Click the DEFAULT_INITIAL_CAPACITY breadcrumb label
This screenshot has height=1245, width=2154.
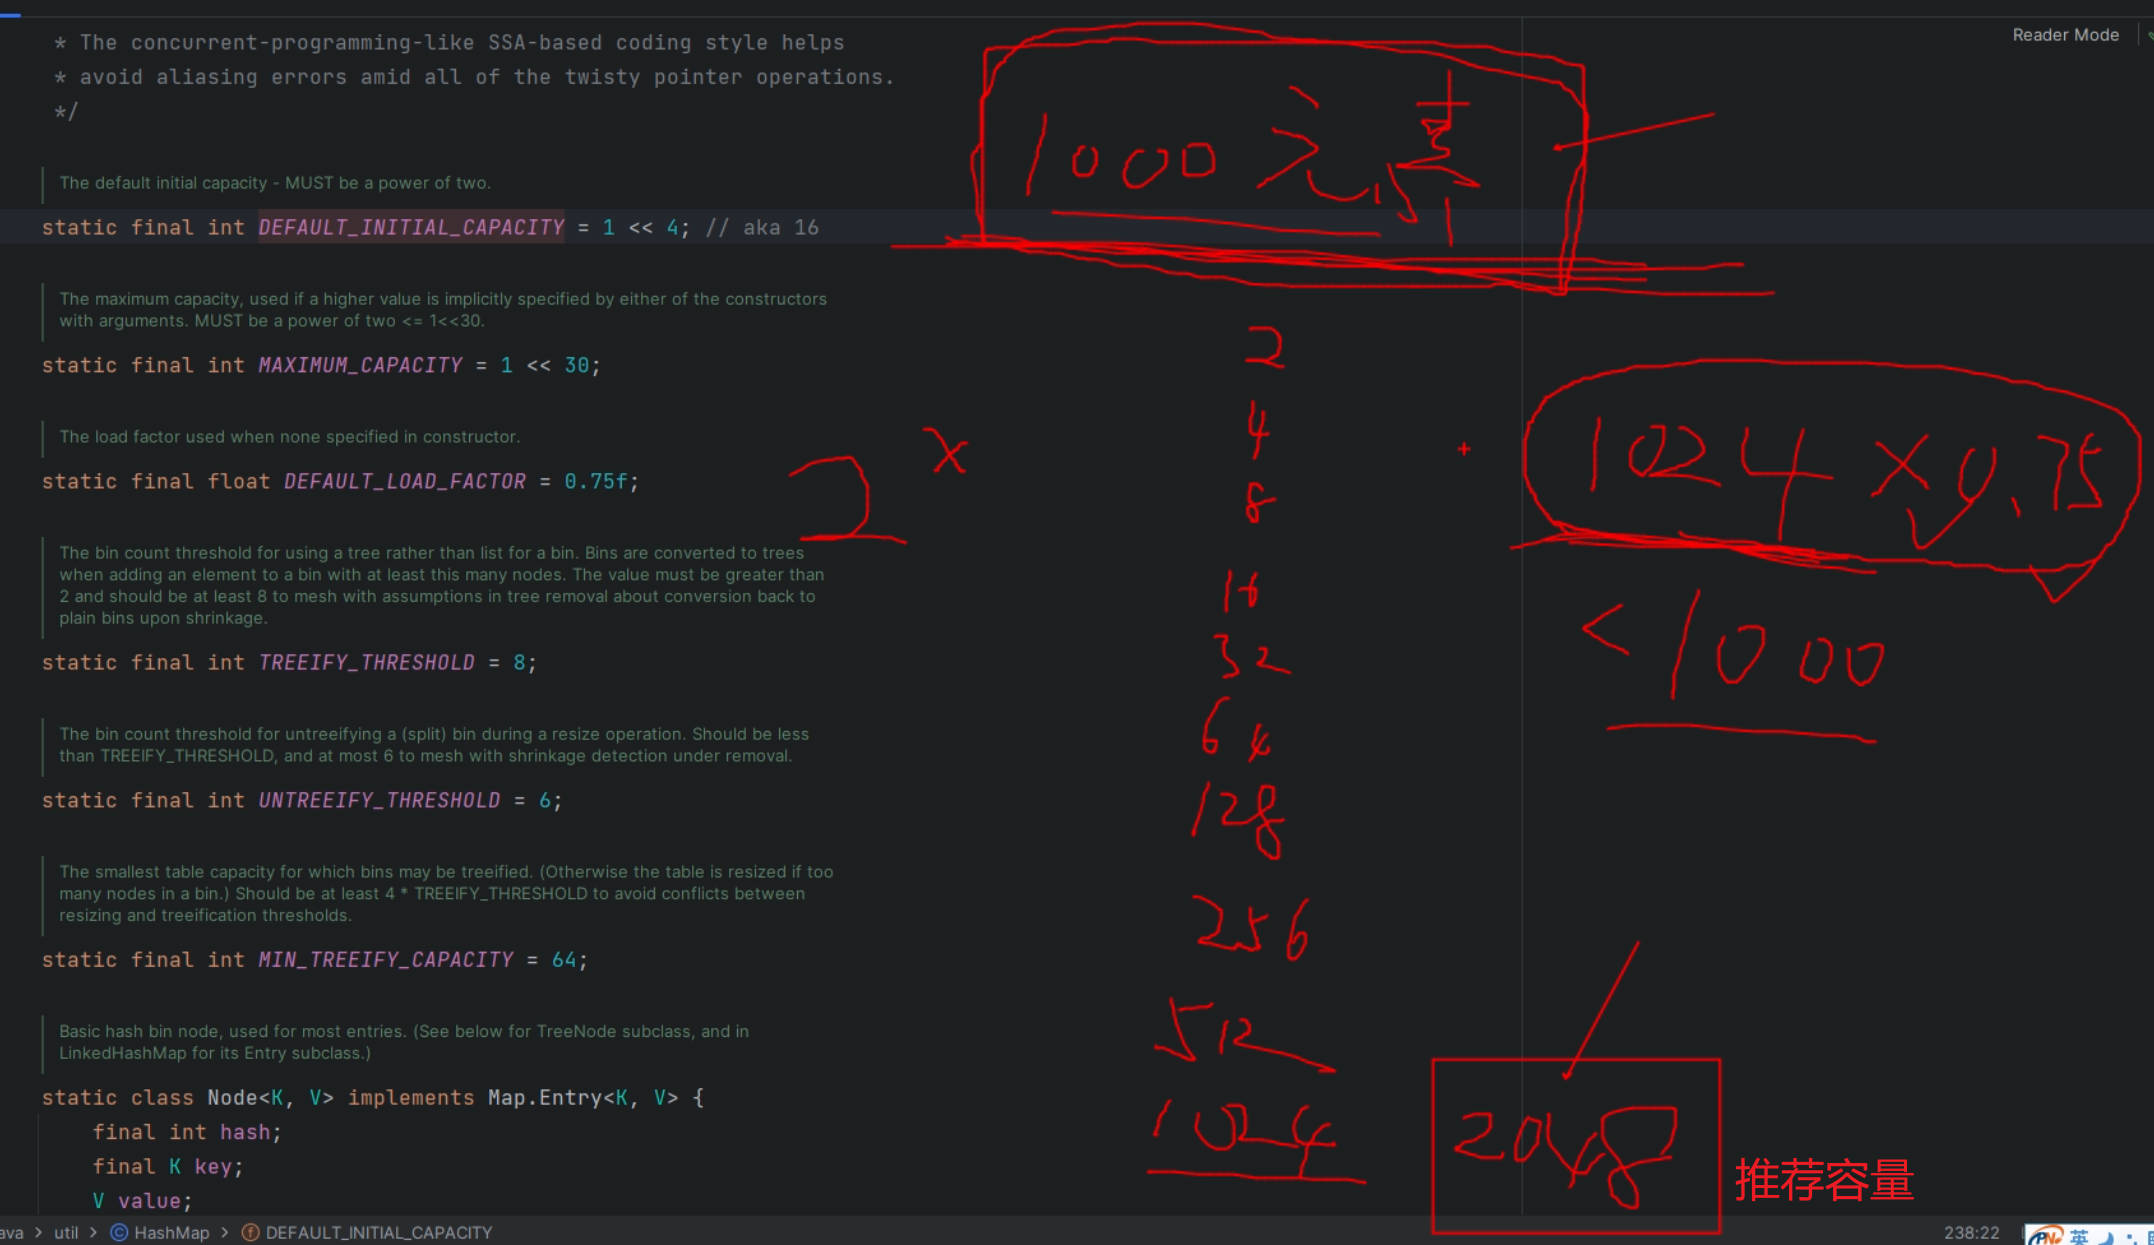coord(379,1232)
